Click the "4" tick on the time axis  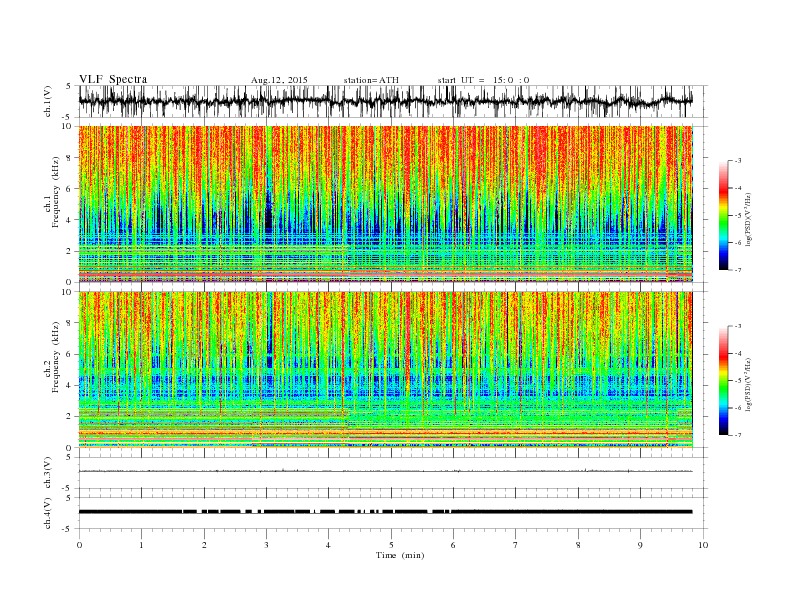pyautogui.click(x=328, y=545)
